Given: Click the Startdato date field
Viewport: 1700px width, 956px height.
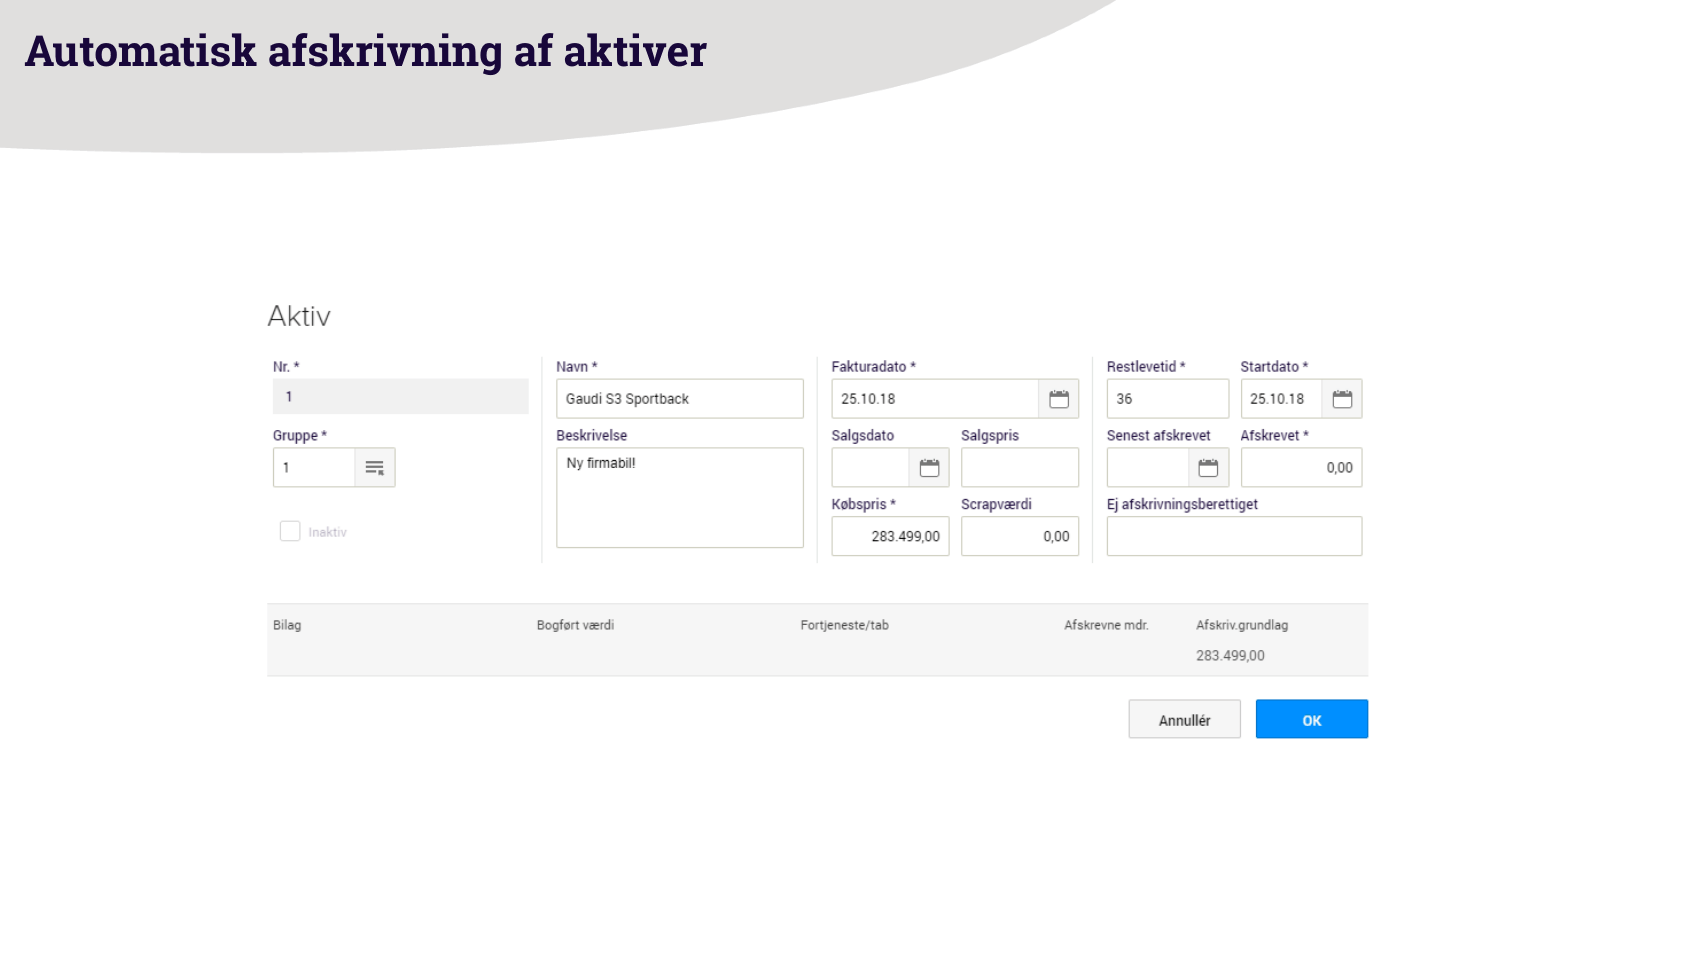Looking at the screenshot, I should coord(1280,399).
